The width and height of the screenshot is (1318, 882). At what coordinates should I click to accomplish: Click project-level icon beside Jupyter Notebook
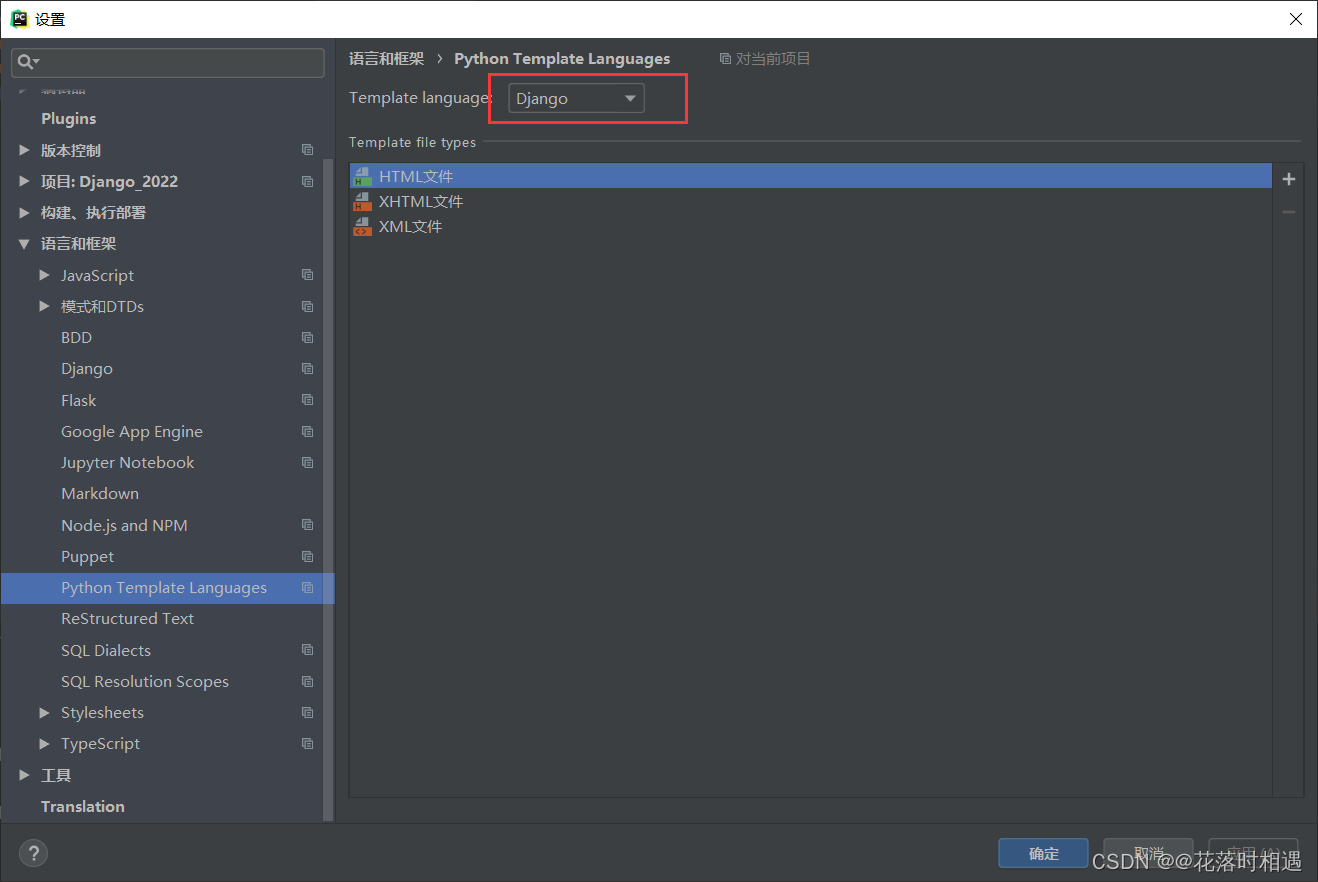click(307, 462)
